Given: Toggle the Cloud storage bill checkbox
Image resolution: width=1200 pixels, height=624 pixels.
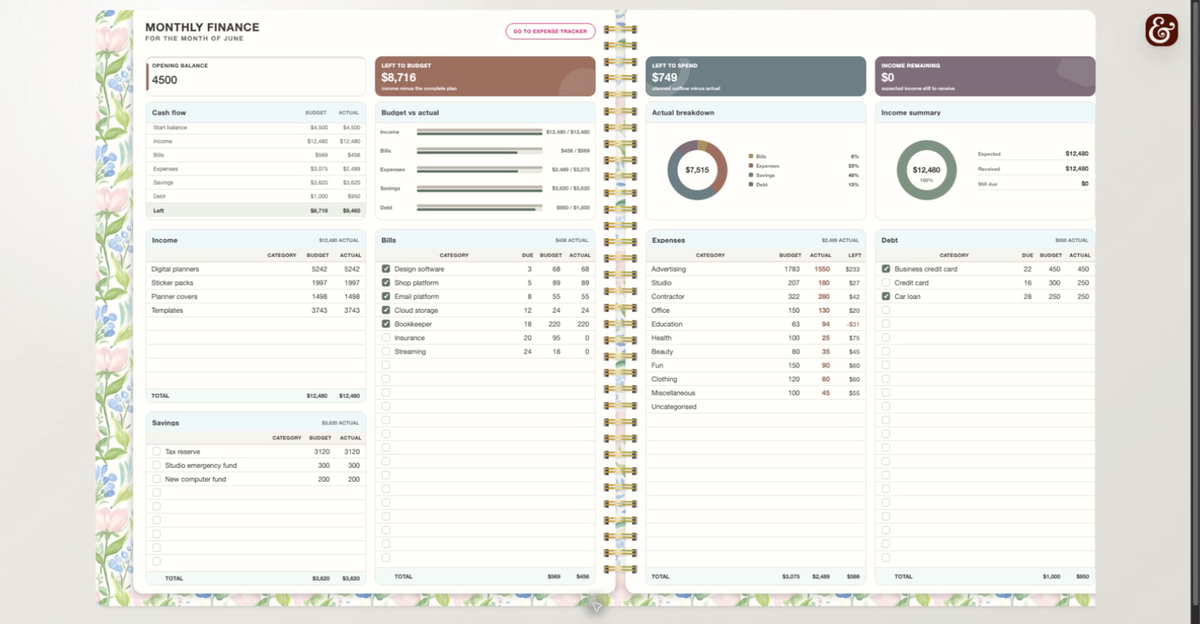Looking at the screenshot, I should pos(386,310).
